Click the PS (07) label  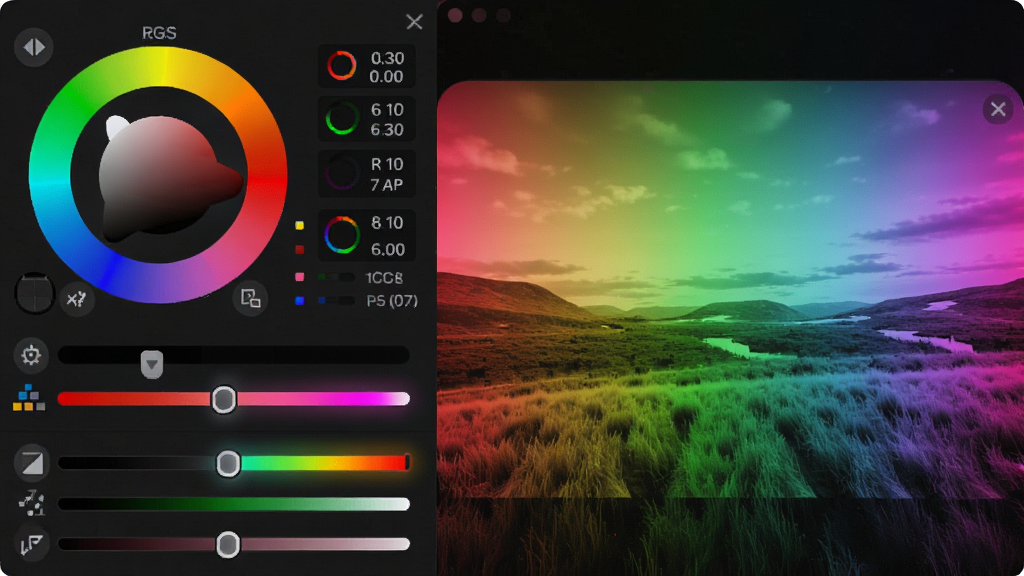tap(392, 300)
